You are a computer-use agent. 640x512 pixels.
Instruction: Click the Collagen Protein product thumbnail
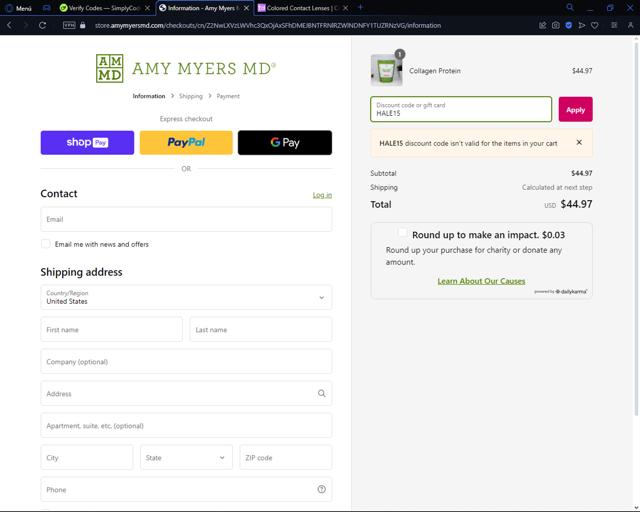(386, 71)
